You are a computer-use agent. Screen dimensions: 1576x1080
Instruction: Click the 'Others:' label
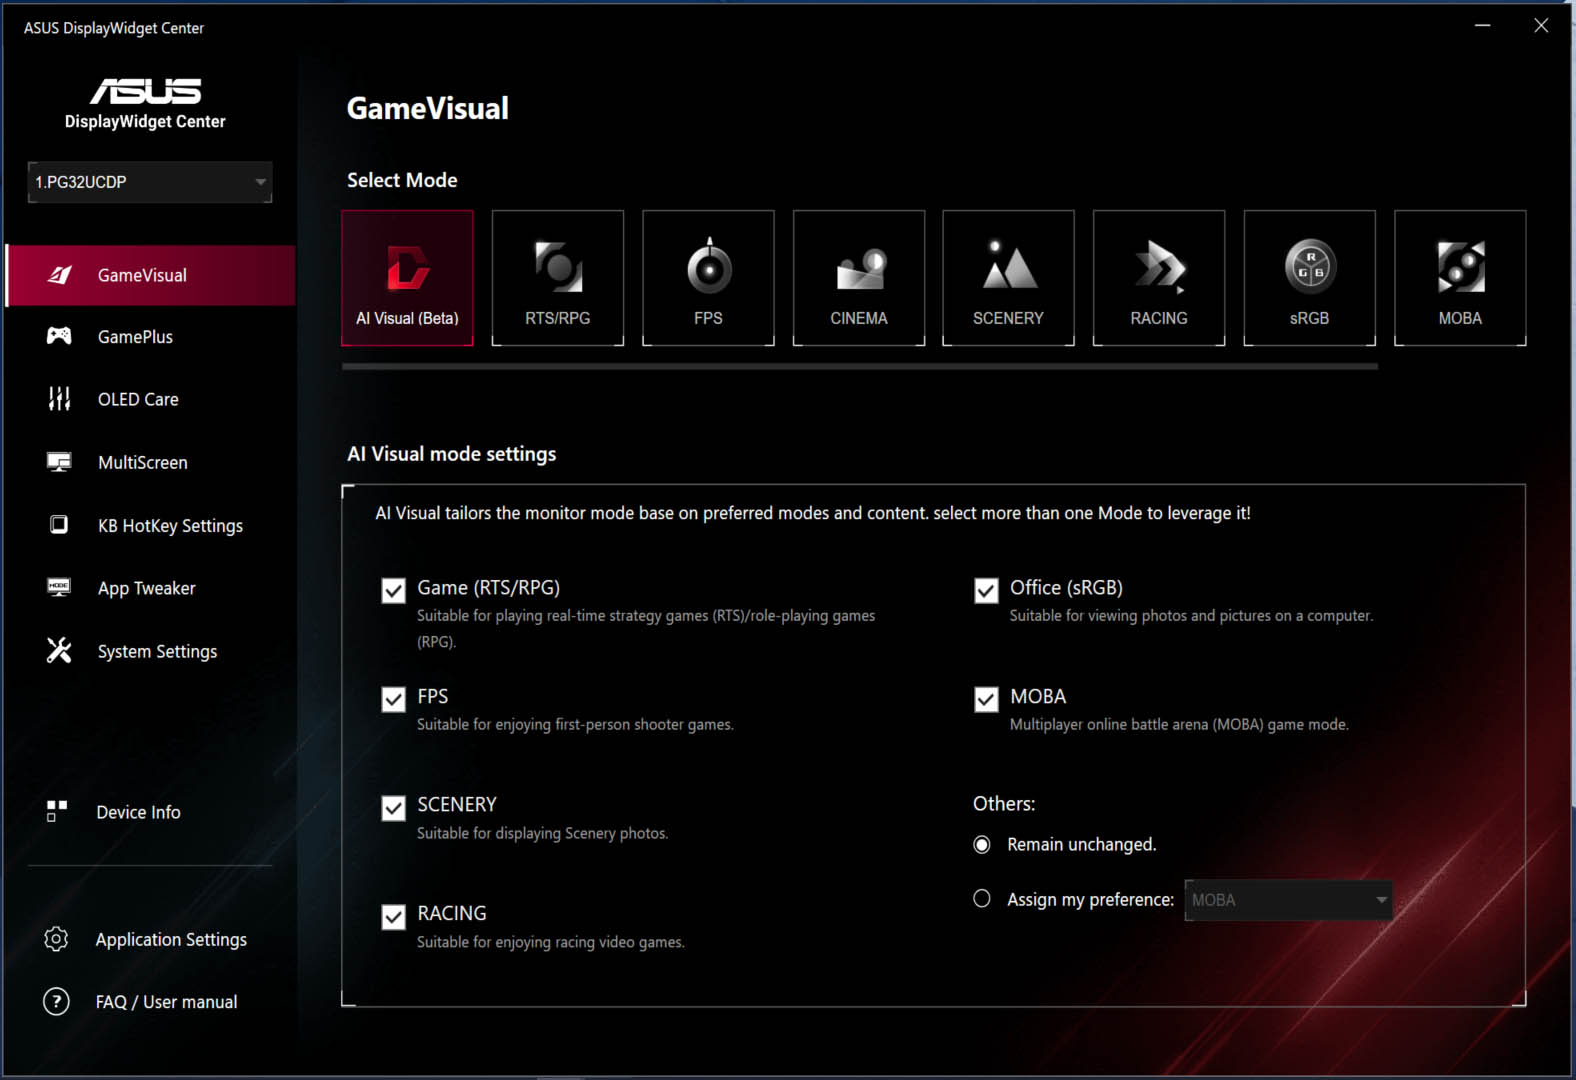tap(1004, 804)
